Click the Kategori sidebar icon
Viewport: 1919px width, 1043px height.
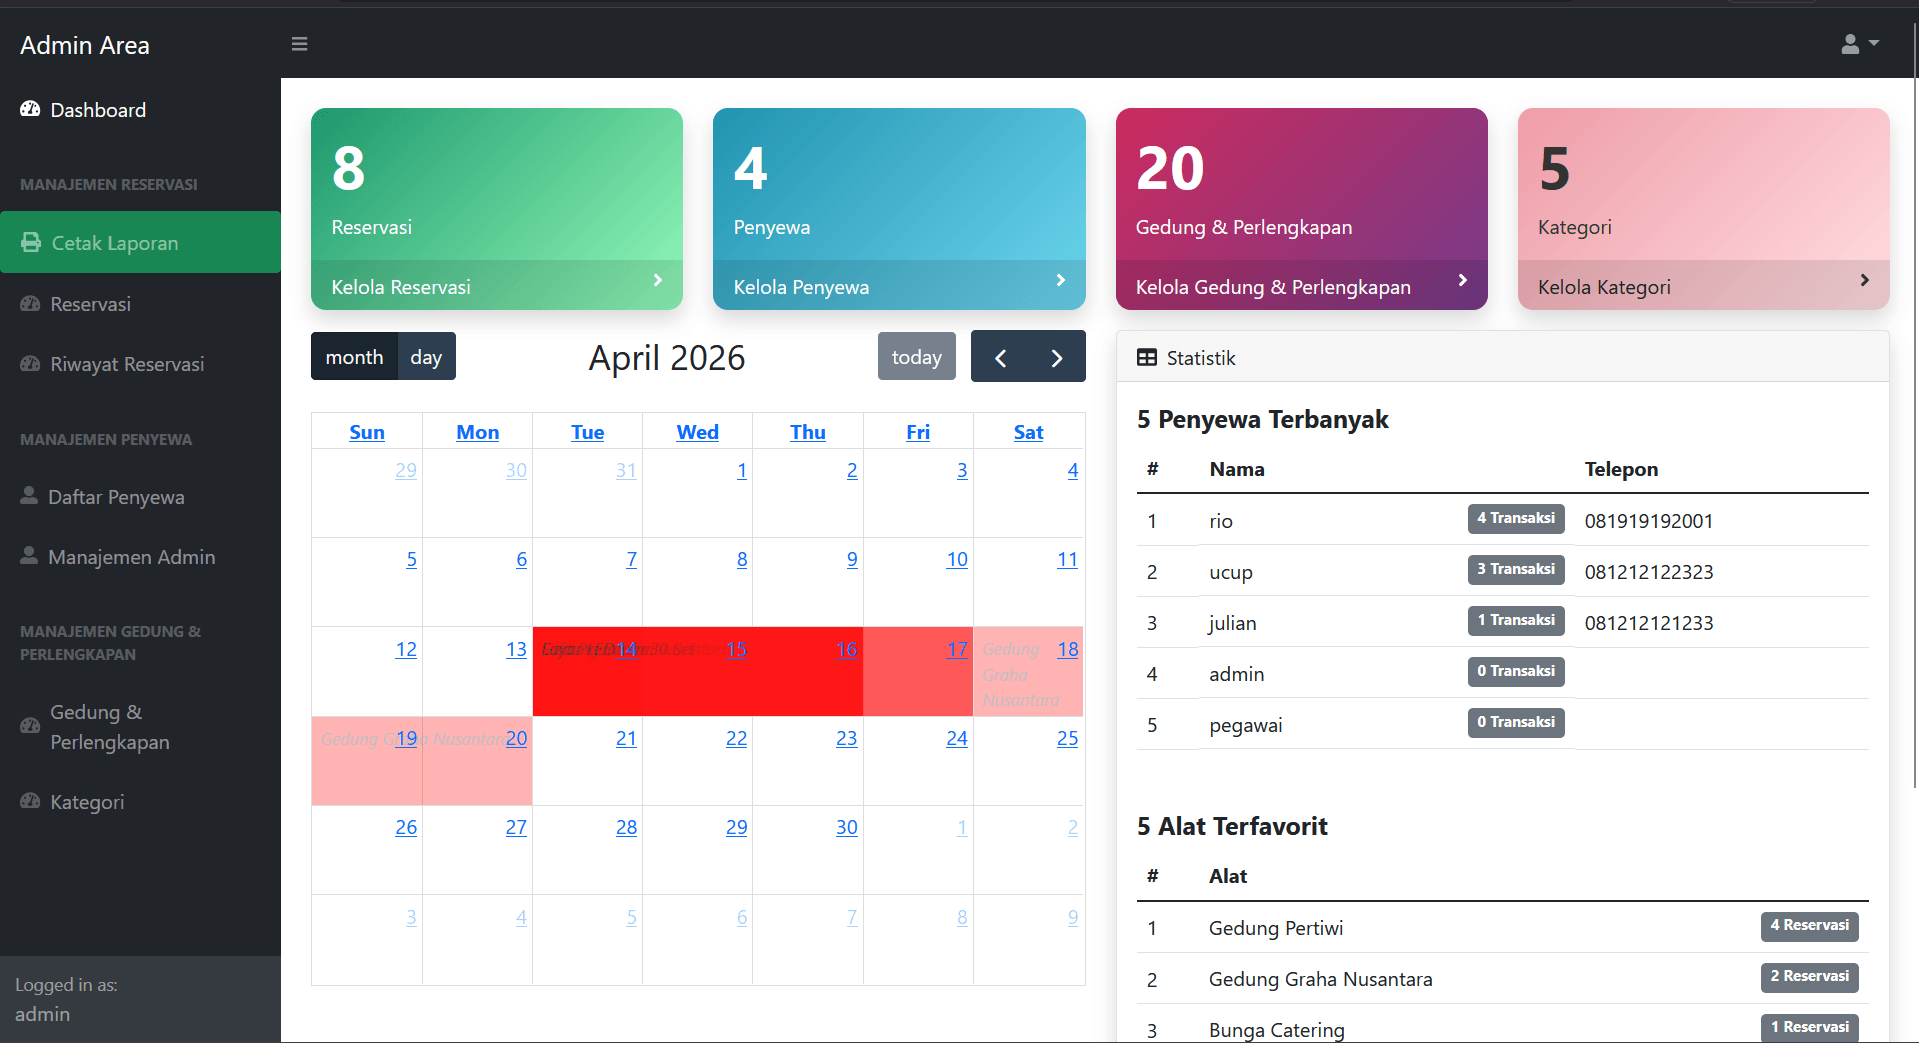30,801
